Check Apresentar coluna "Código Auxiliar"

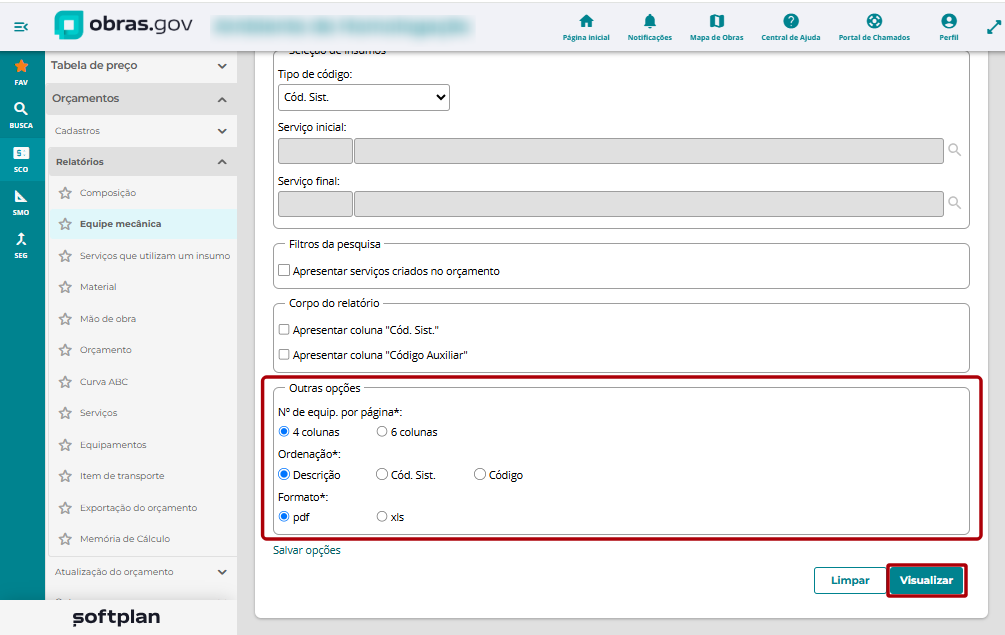point(284,354)
